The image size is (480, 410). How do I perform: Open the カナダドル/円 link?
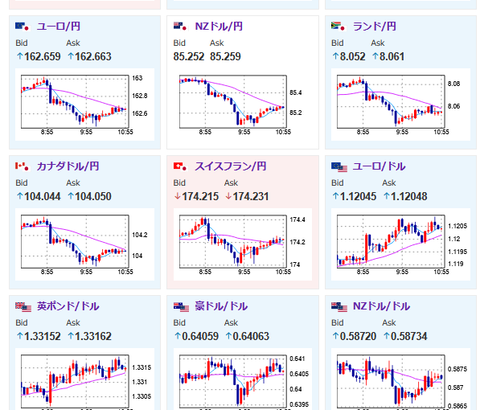click(68, 166)
